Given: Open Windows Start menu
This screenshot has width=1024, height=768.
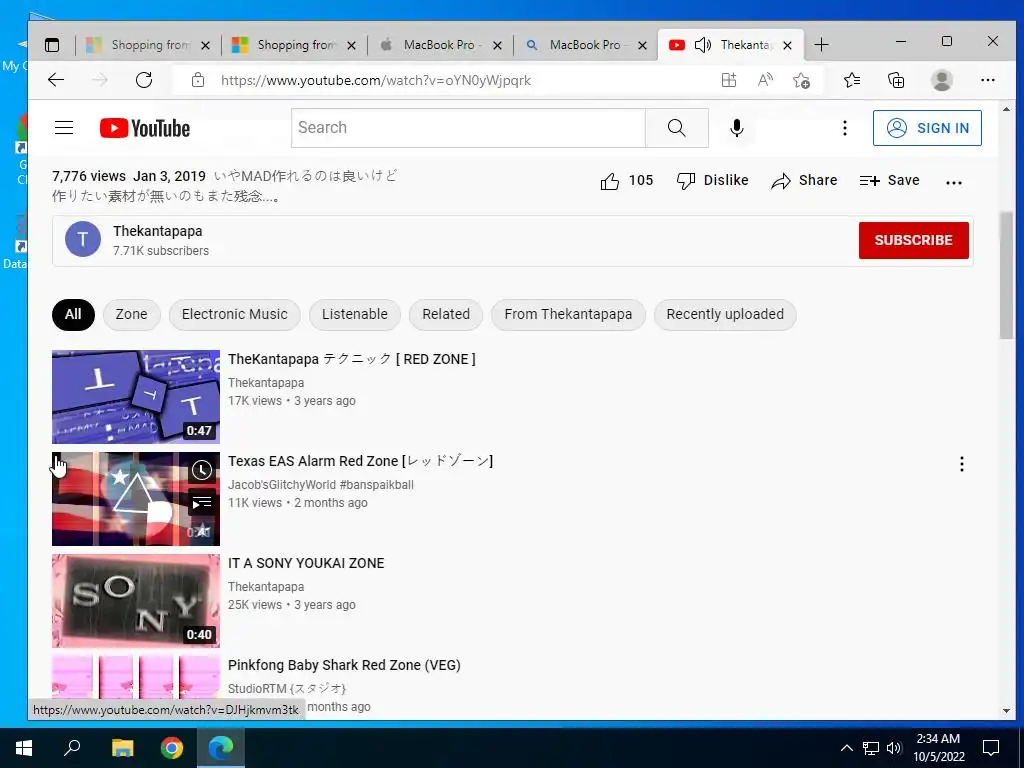Looking at the screenshot, I should 24,748.
